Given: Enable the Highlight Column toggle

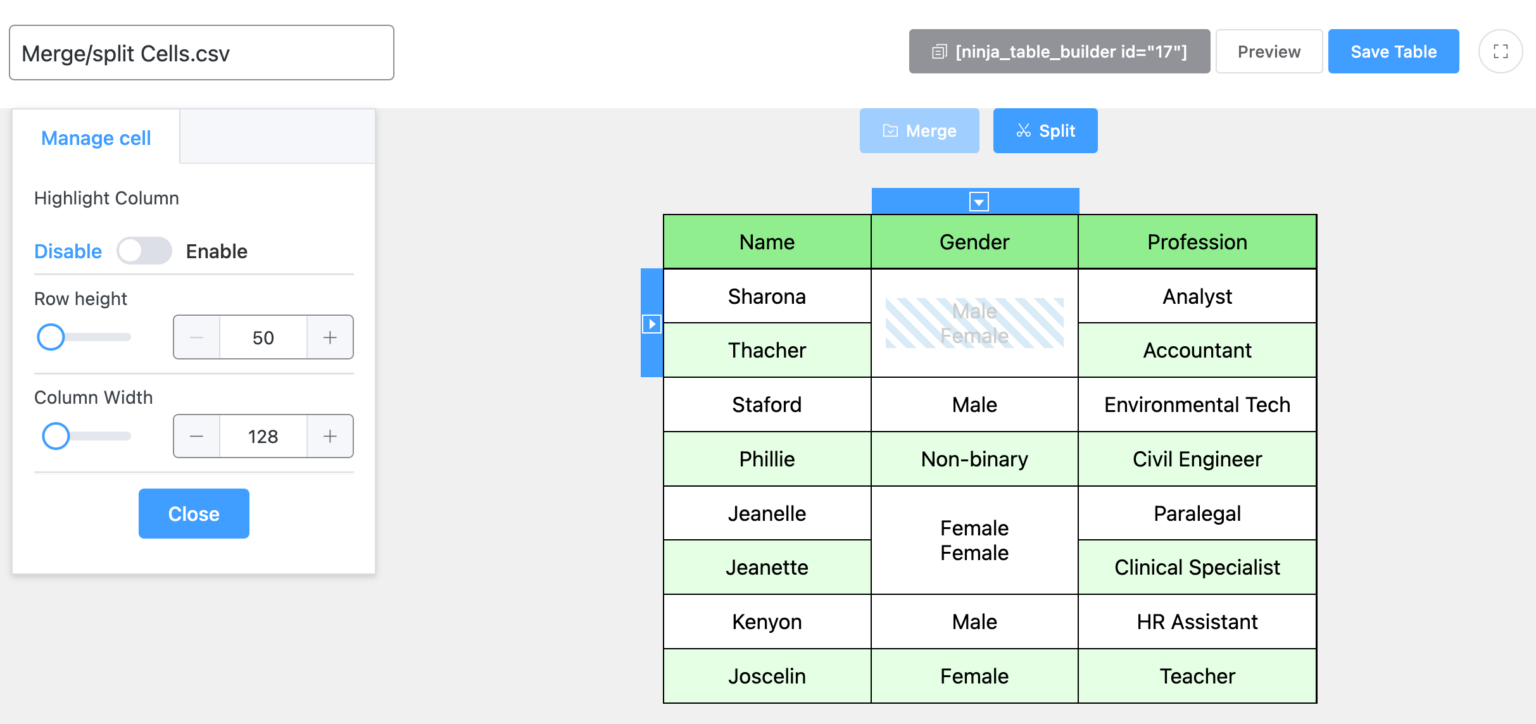Looking at the screenshot, I should [x=144, y=251].
